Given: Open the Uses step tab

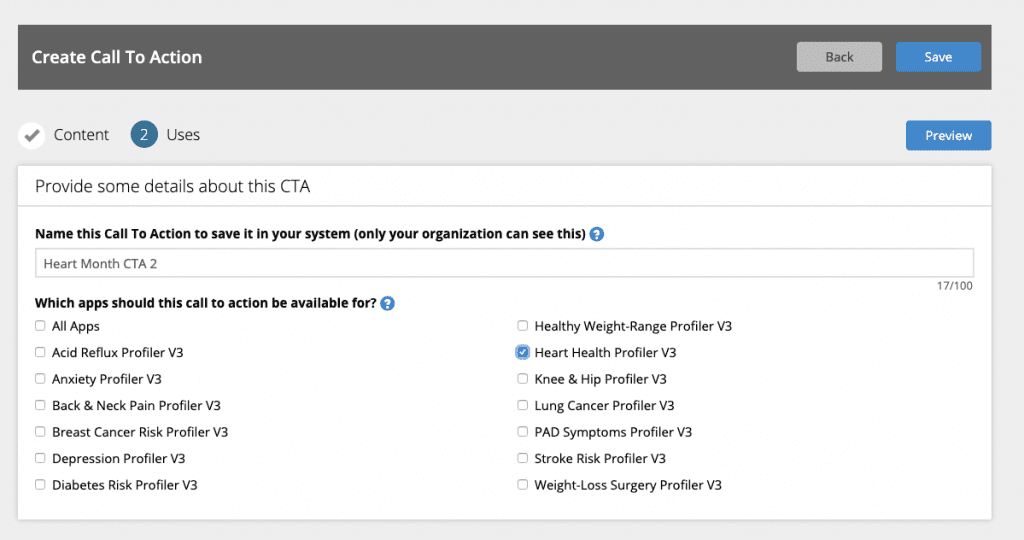Looking at the screenshot, I should pyautogui.click(x=166, y=135).
